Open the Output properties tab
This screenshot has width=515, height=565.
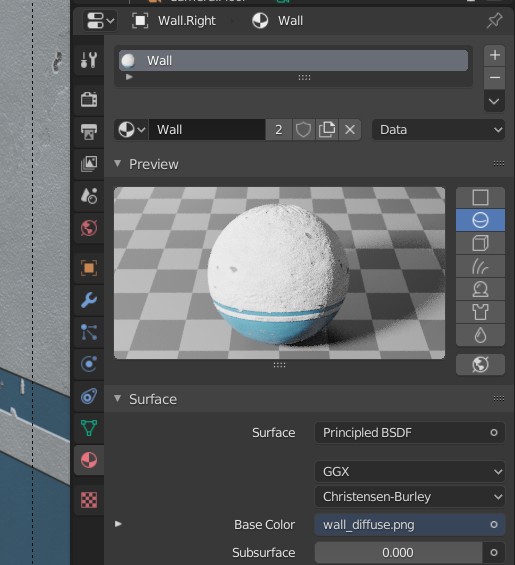(89, 132)
